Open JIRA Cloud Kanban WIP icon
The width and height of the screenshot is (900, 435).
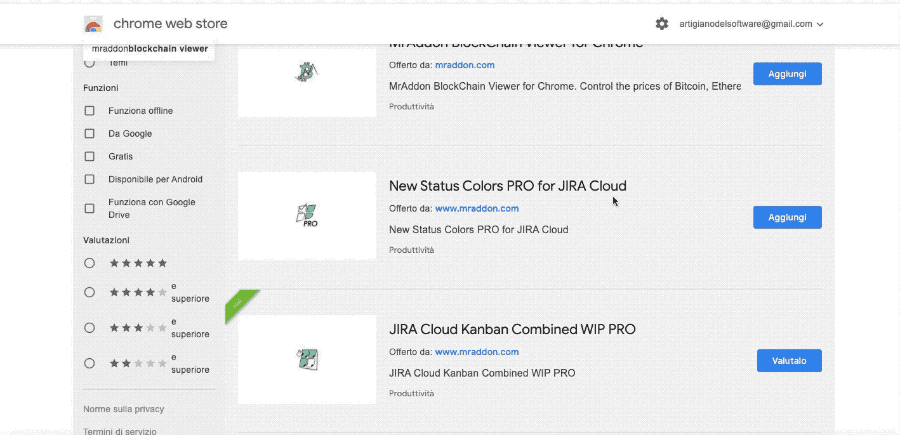(307, 359)
